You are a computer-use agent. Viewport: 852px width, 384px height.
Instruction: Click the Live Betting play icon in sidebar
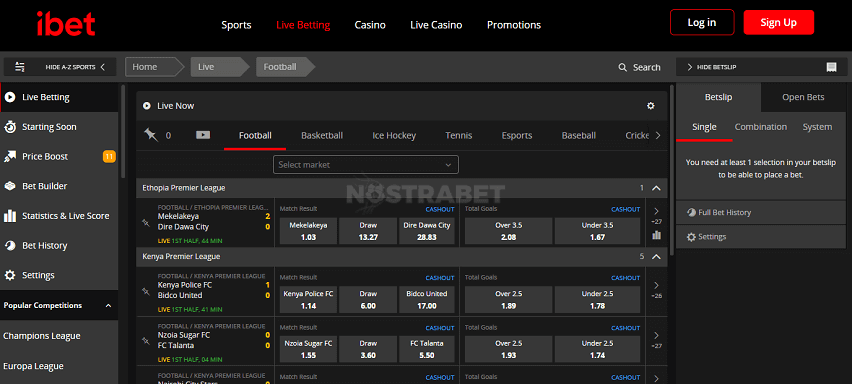(10, 98)
